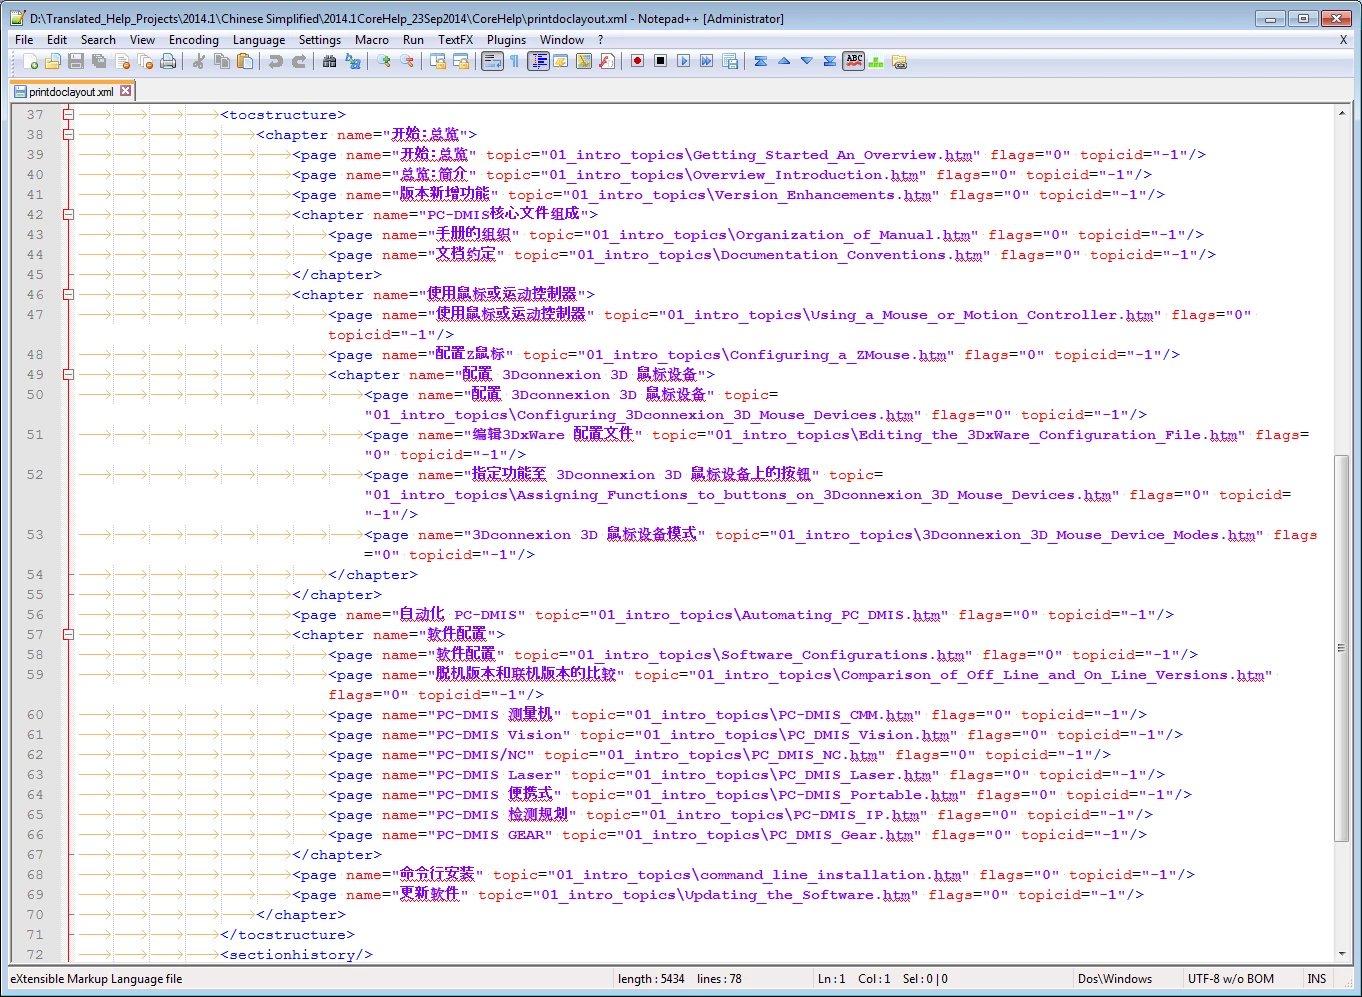Click the Open file icon
This screenshot has height=997, width=1362.
pos(53,62)
